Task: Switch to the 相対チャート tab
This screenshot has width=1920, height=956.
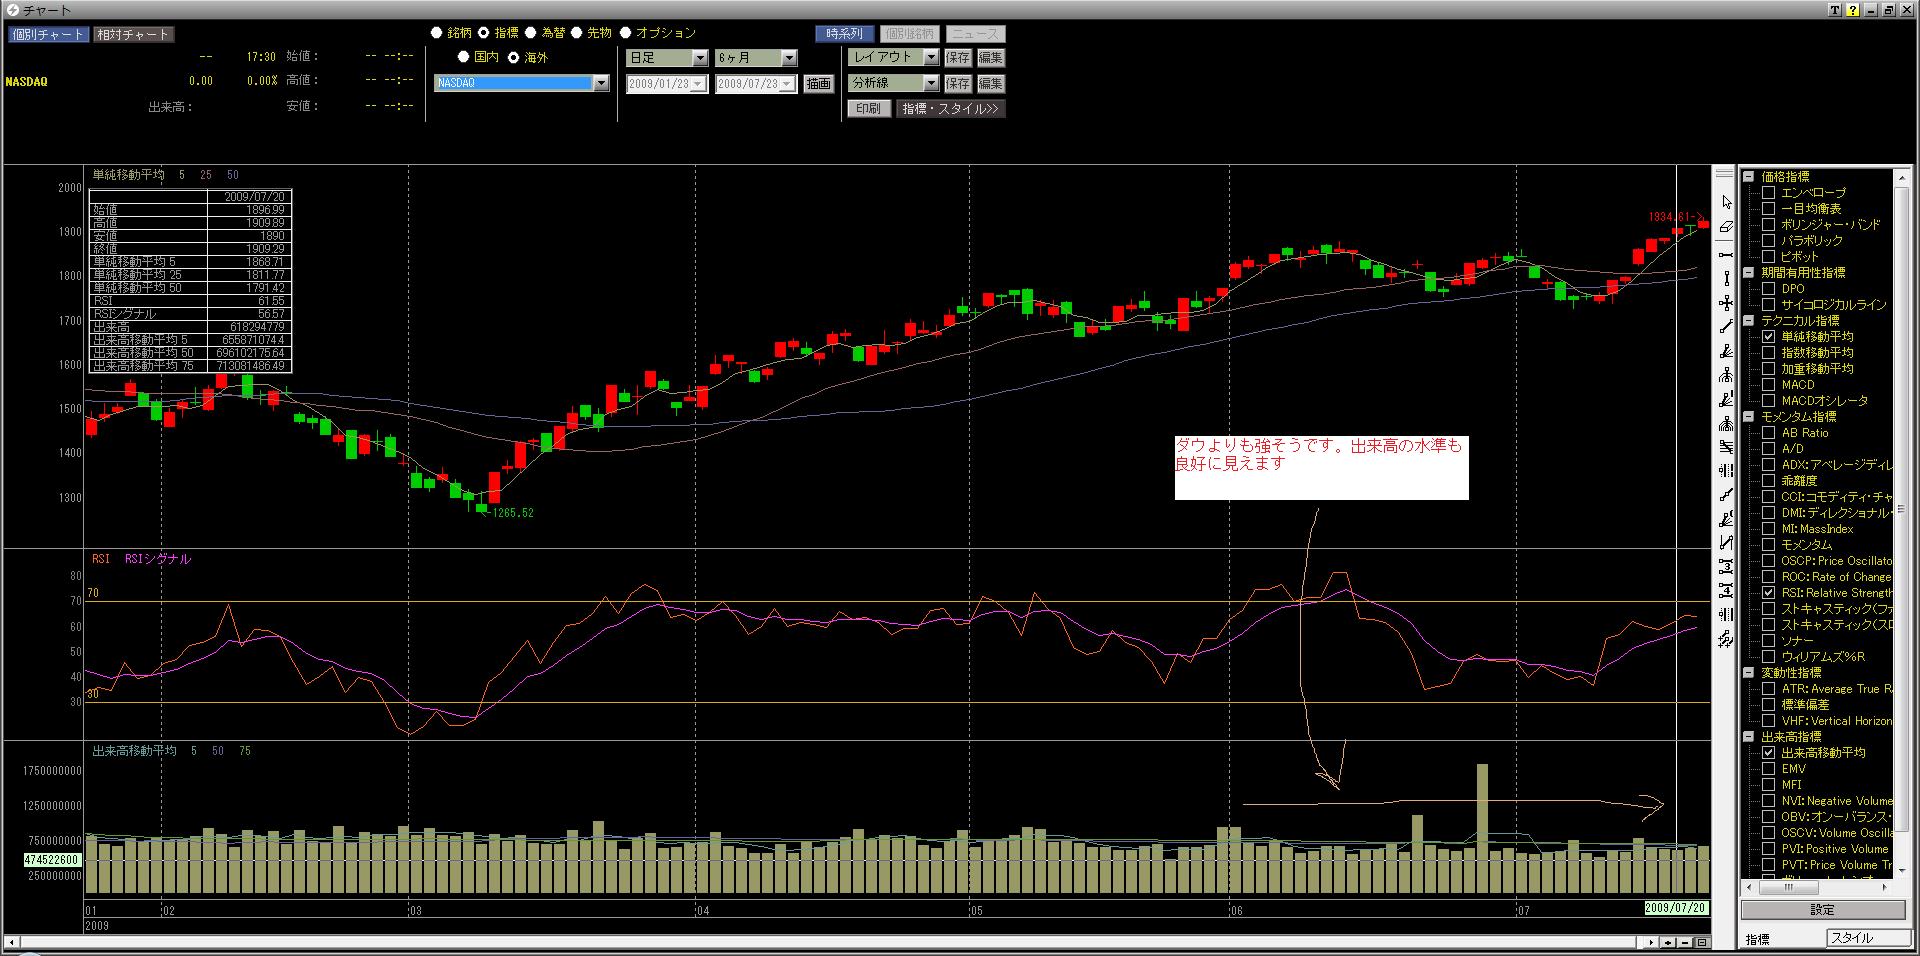Action: pyautogui.click(x=133, y=34)
